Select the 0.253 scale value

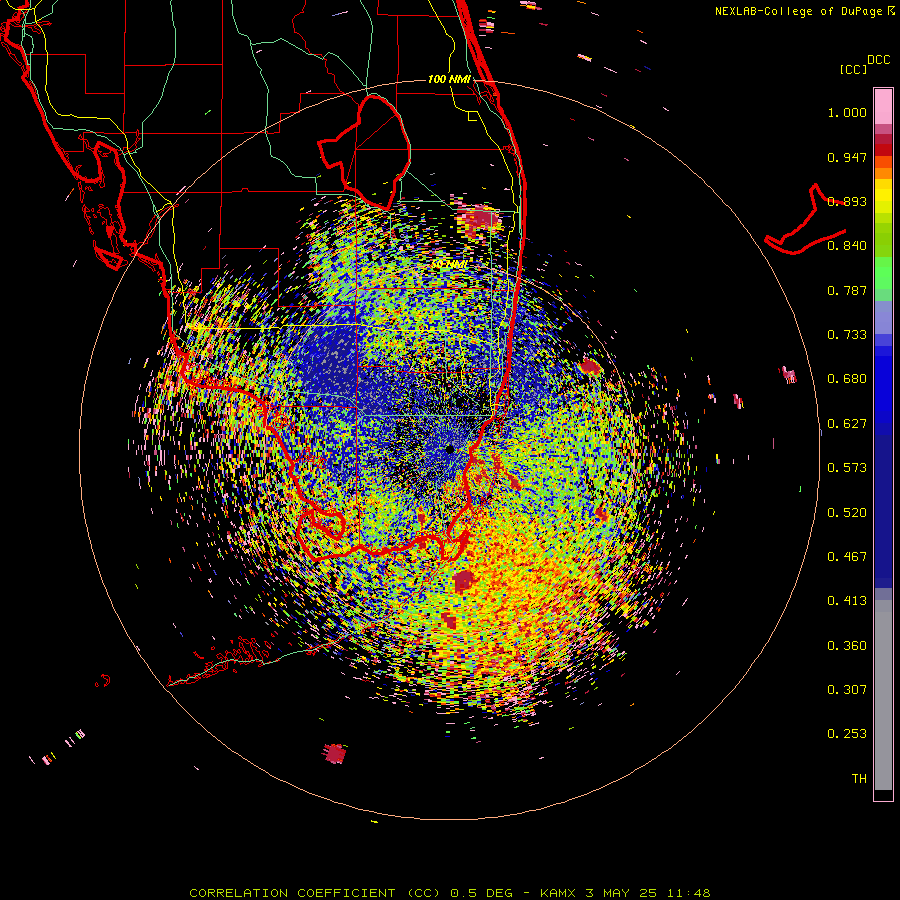pyautogui.click(x=847, y=734)
